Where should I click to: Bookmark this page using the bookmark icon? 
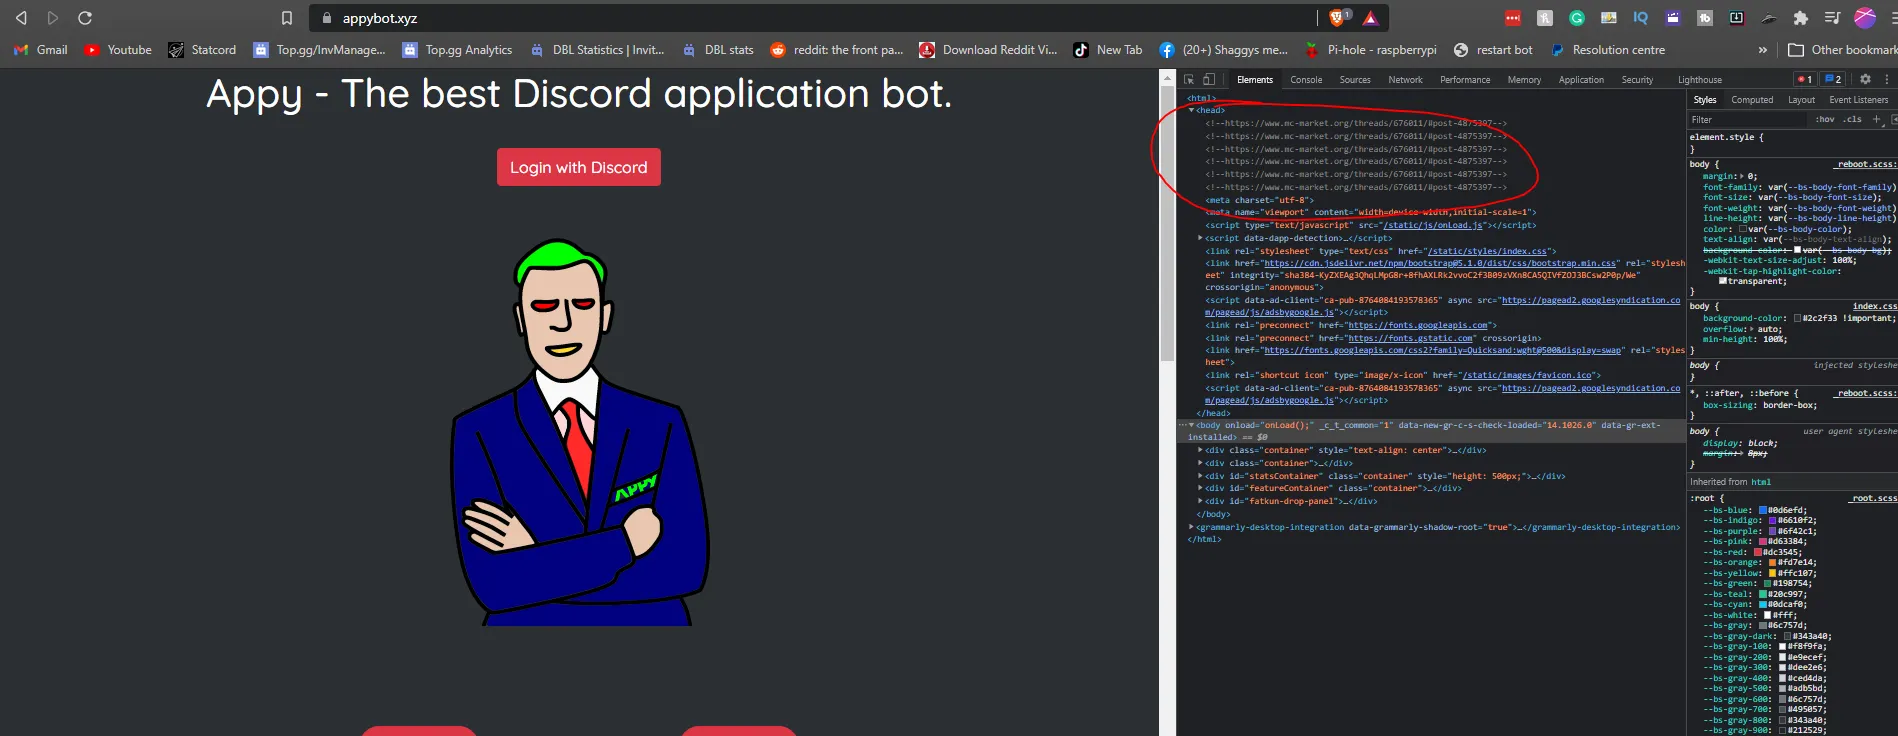287,18
